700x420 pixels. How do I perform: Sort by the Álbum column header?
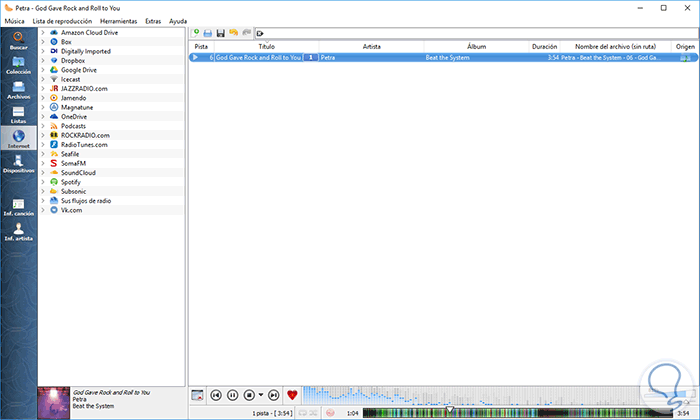tap(476, 46)
